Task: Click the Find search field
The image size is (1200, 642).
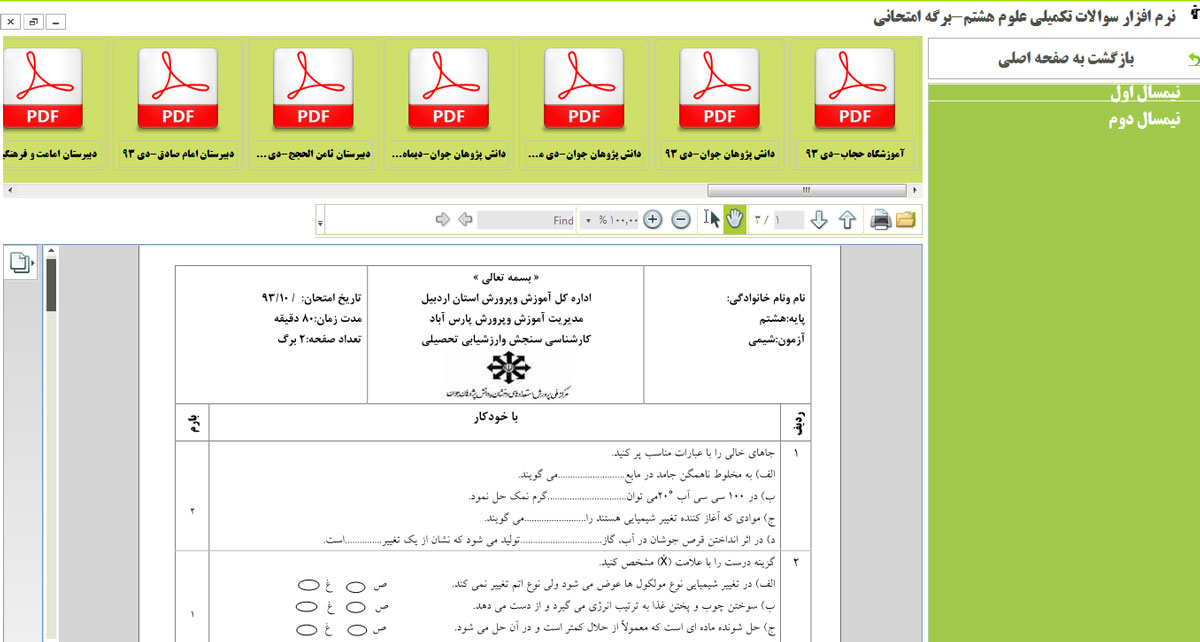Action: point(526,220)
